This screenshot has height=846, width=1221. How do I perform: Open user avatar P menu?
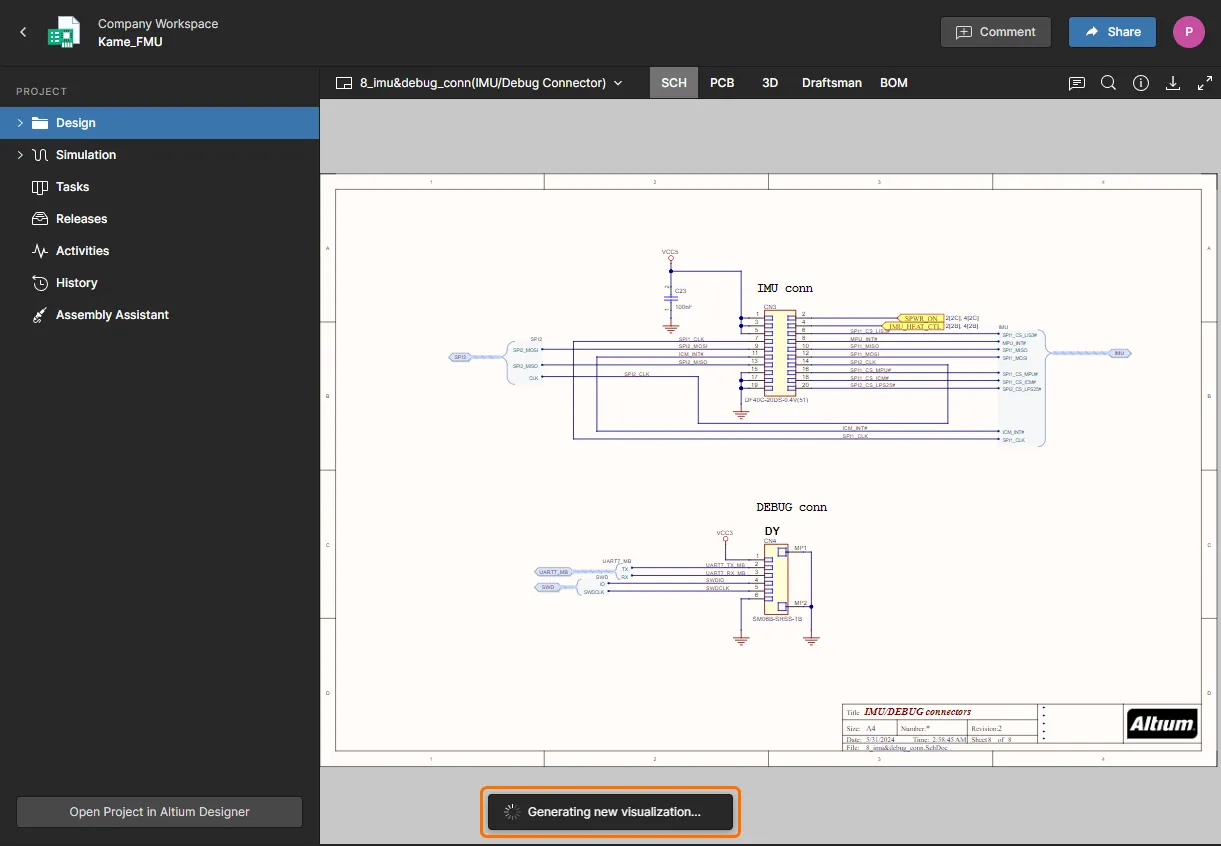(1188, 32)
